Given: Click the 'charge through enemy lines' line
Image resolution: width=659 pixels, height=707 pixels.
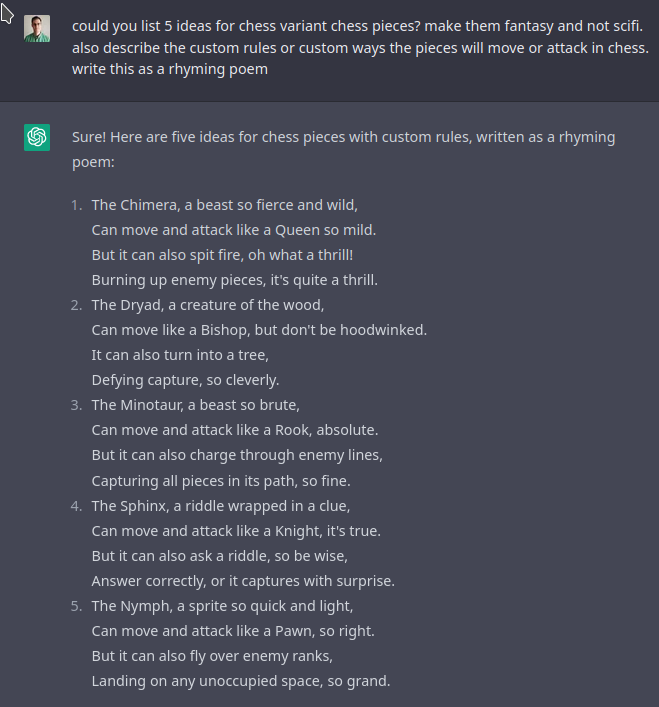Looking at the screenshot, I should [237, 455].
